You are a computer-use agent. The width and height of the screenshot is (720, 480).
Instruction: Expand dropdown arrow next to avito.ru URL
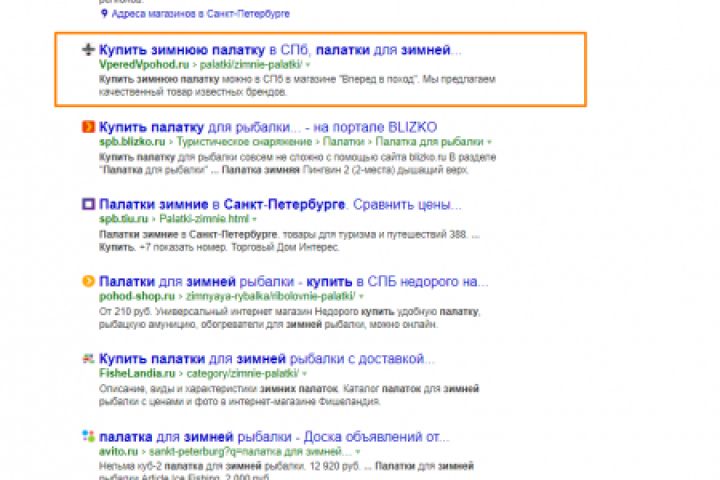pyautogui.click(x=358, y=452)
